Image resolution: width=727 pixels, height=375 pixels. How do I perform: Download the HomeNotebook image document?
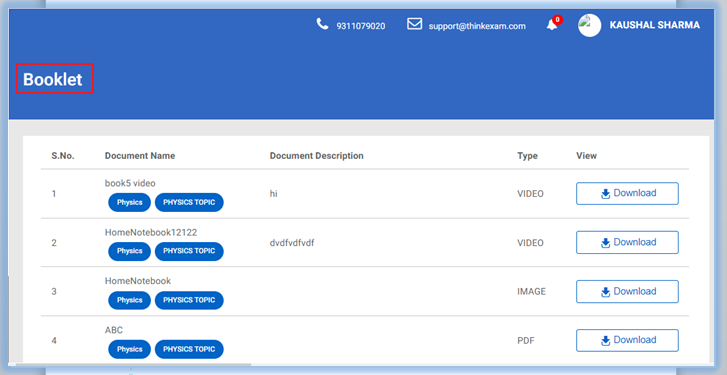tap(627, 292)
